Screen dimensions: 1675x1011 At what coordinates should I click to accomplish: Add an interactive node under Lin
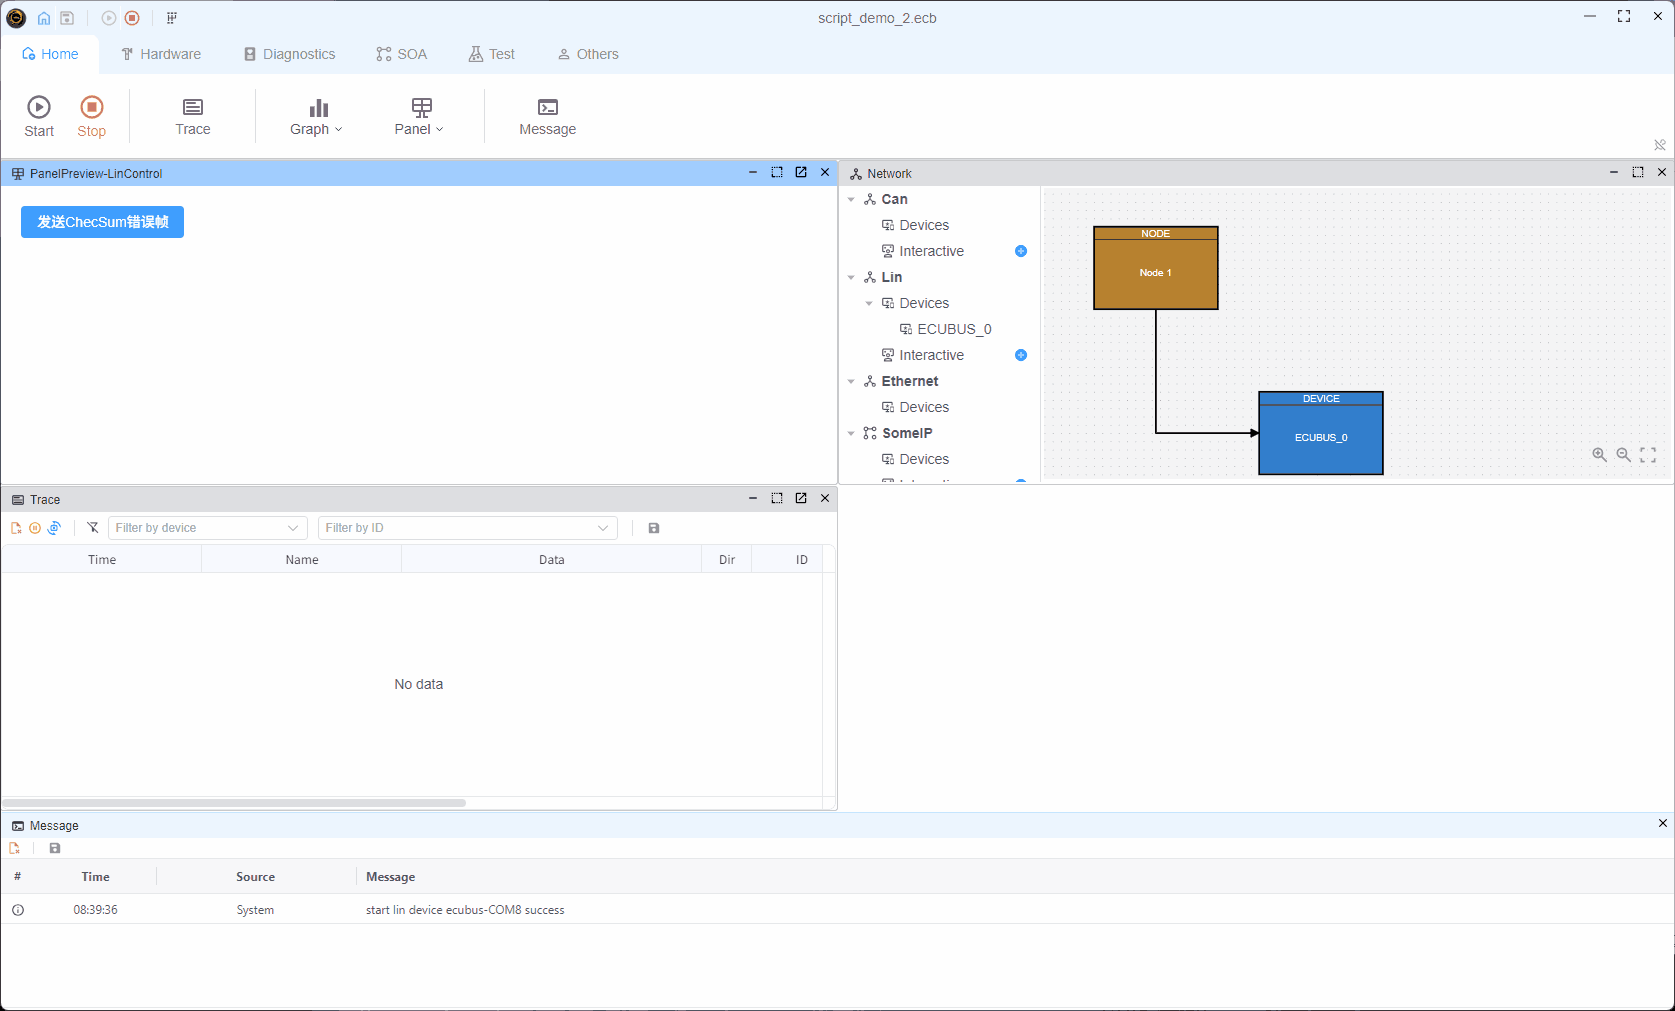pyautogui.click(x=1020, y=355)
